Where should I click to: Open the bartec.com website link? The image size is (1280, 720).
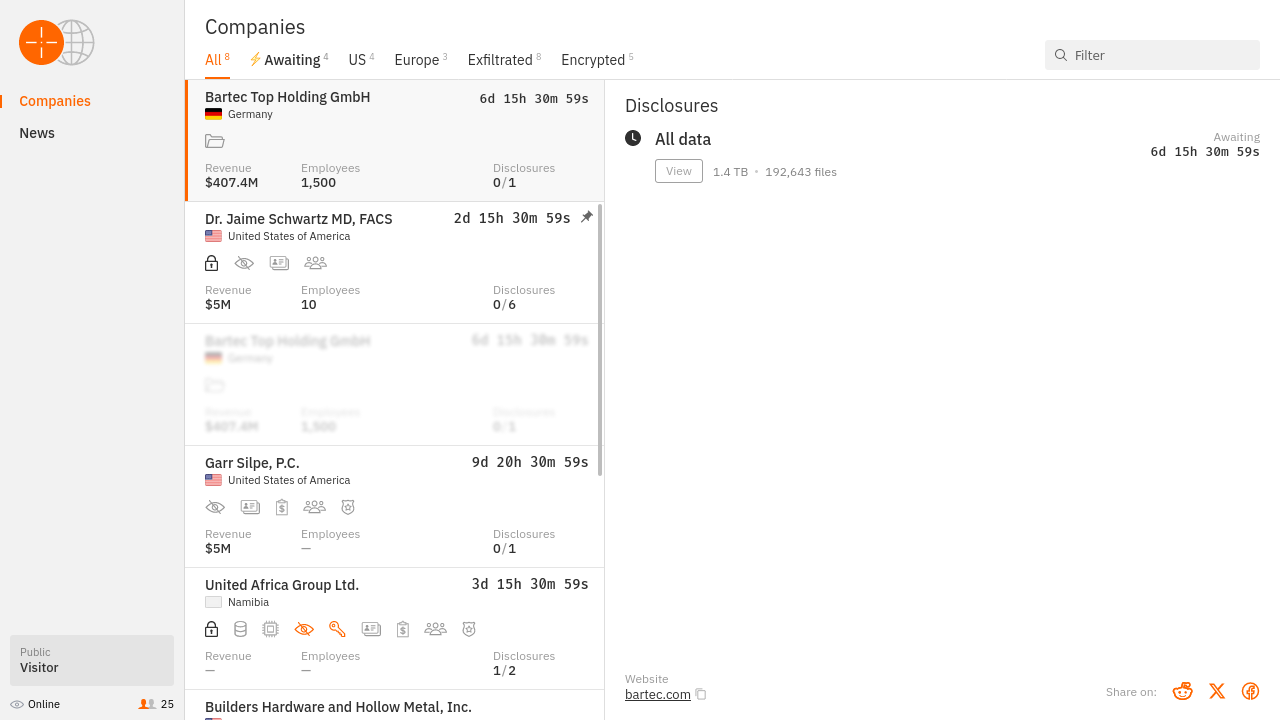pyautogui.click(x=658, y=694)
